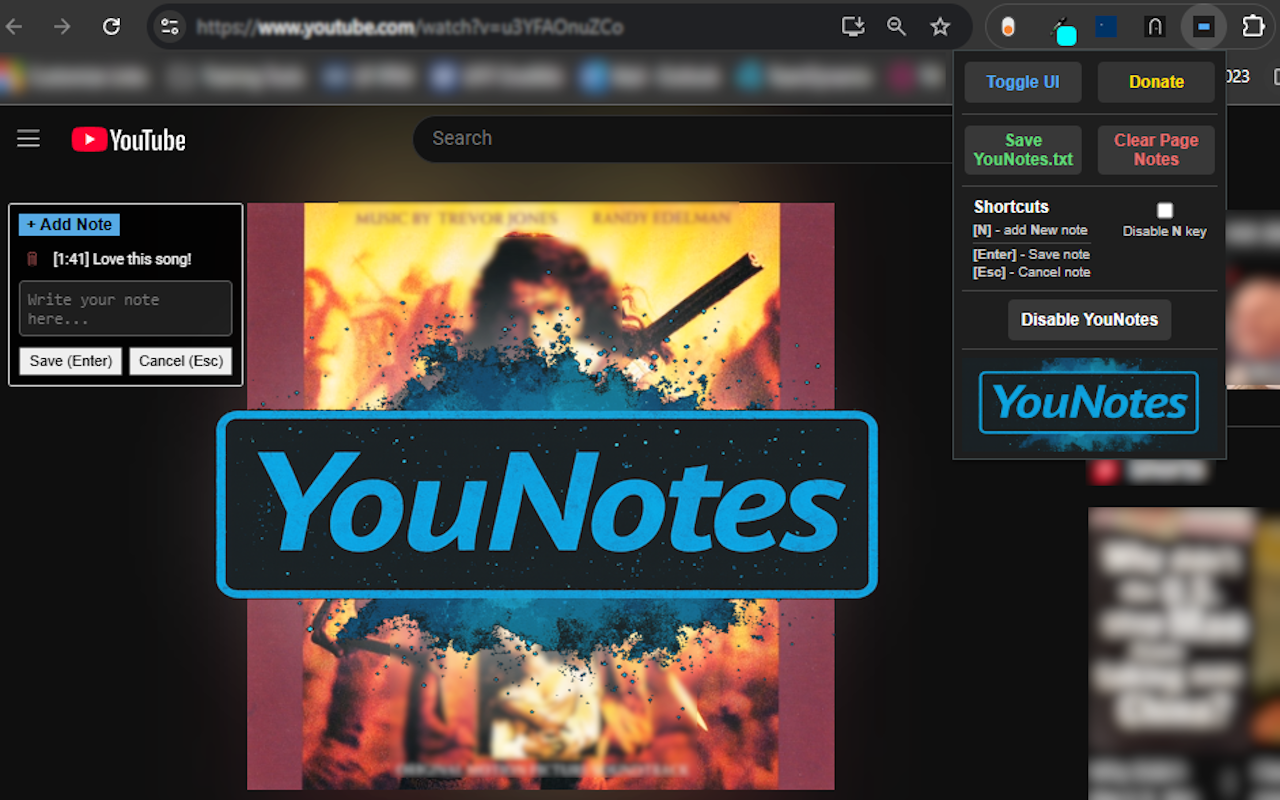Go to the YouTube home logo
The width and height of the screenshot is (1280, 800).
[129, 140]
